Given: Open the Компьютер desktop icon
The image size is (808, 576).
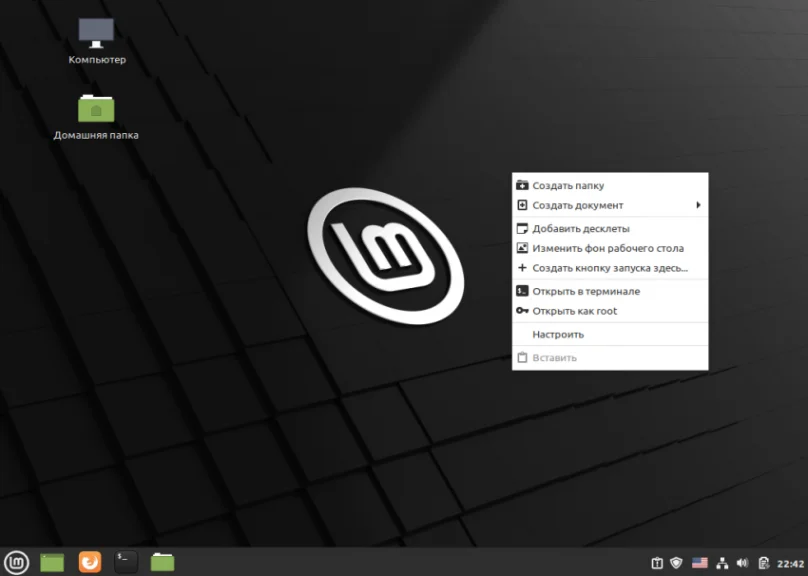Looking at the screenshot, I should tap(96, 34).
